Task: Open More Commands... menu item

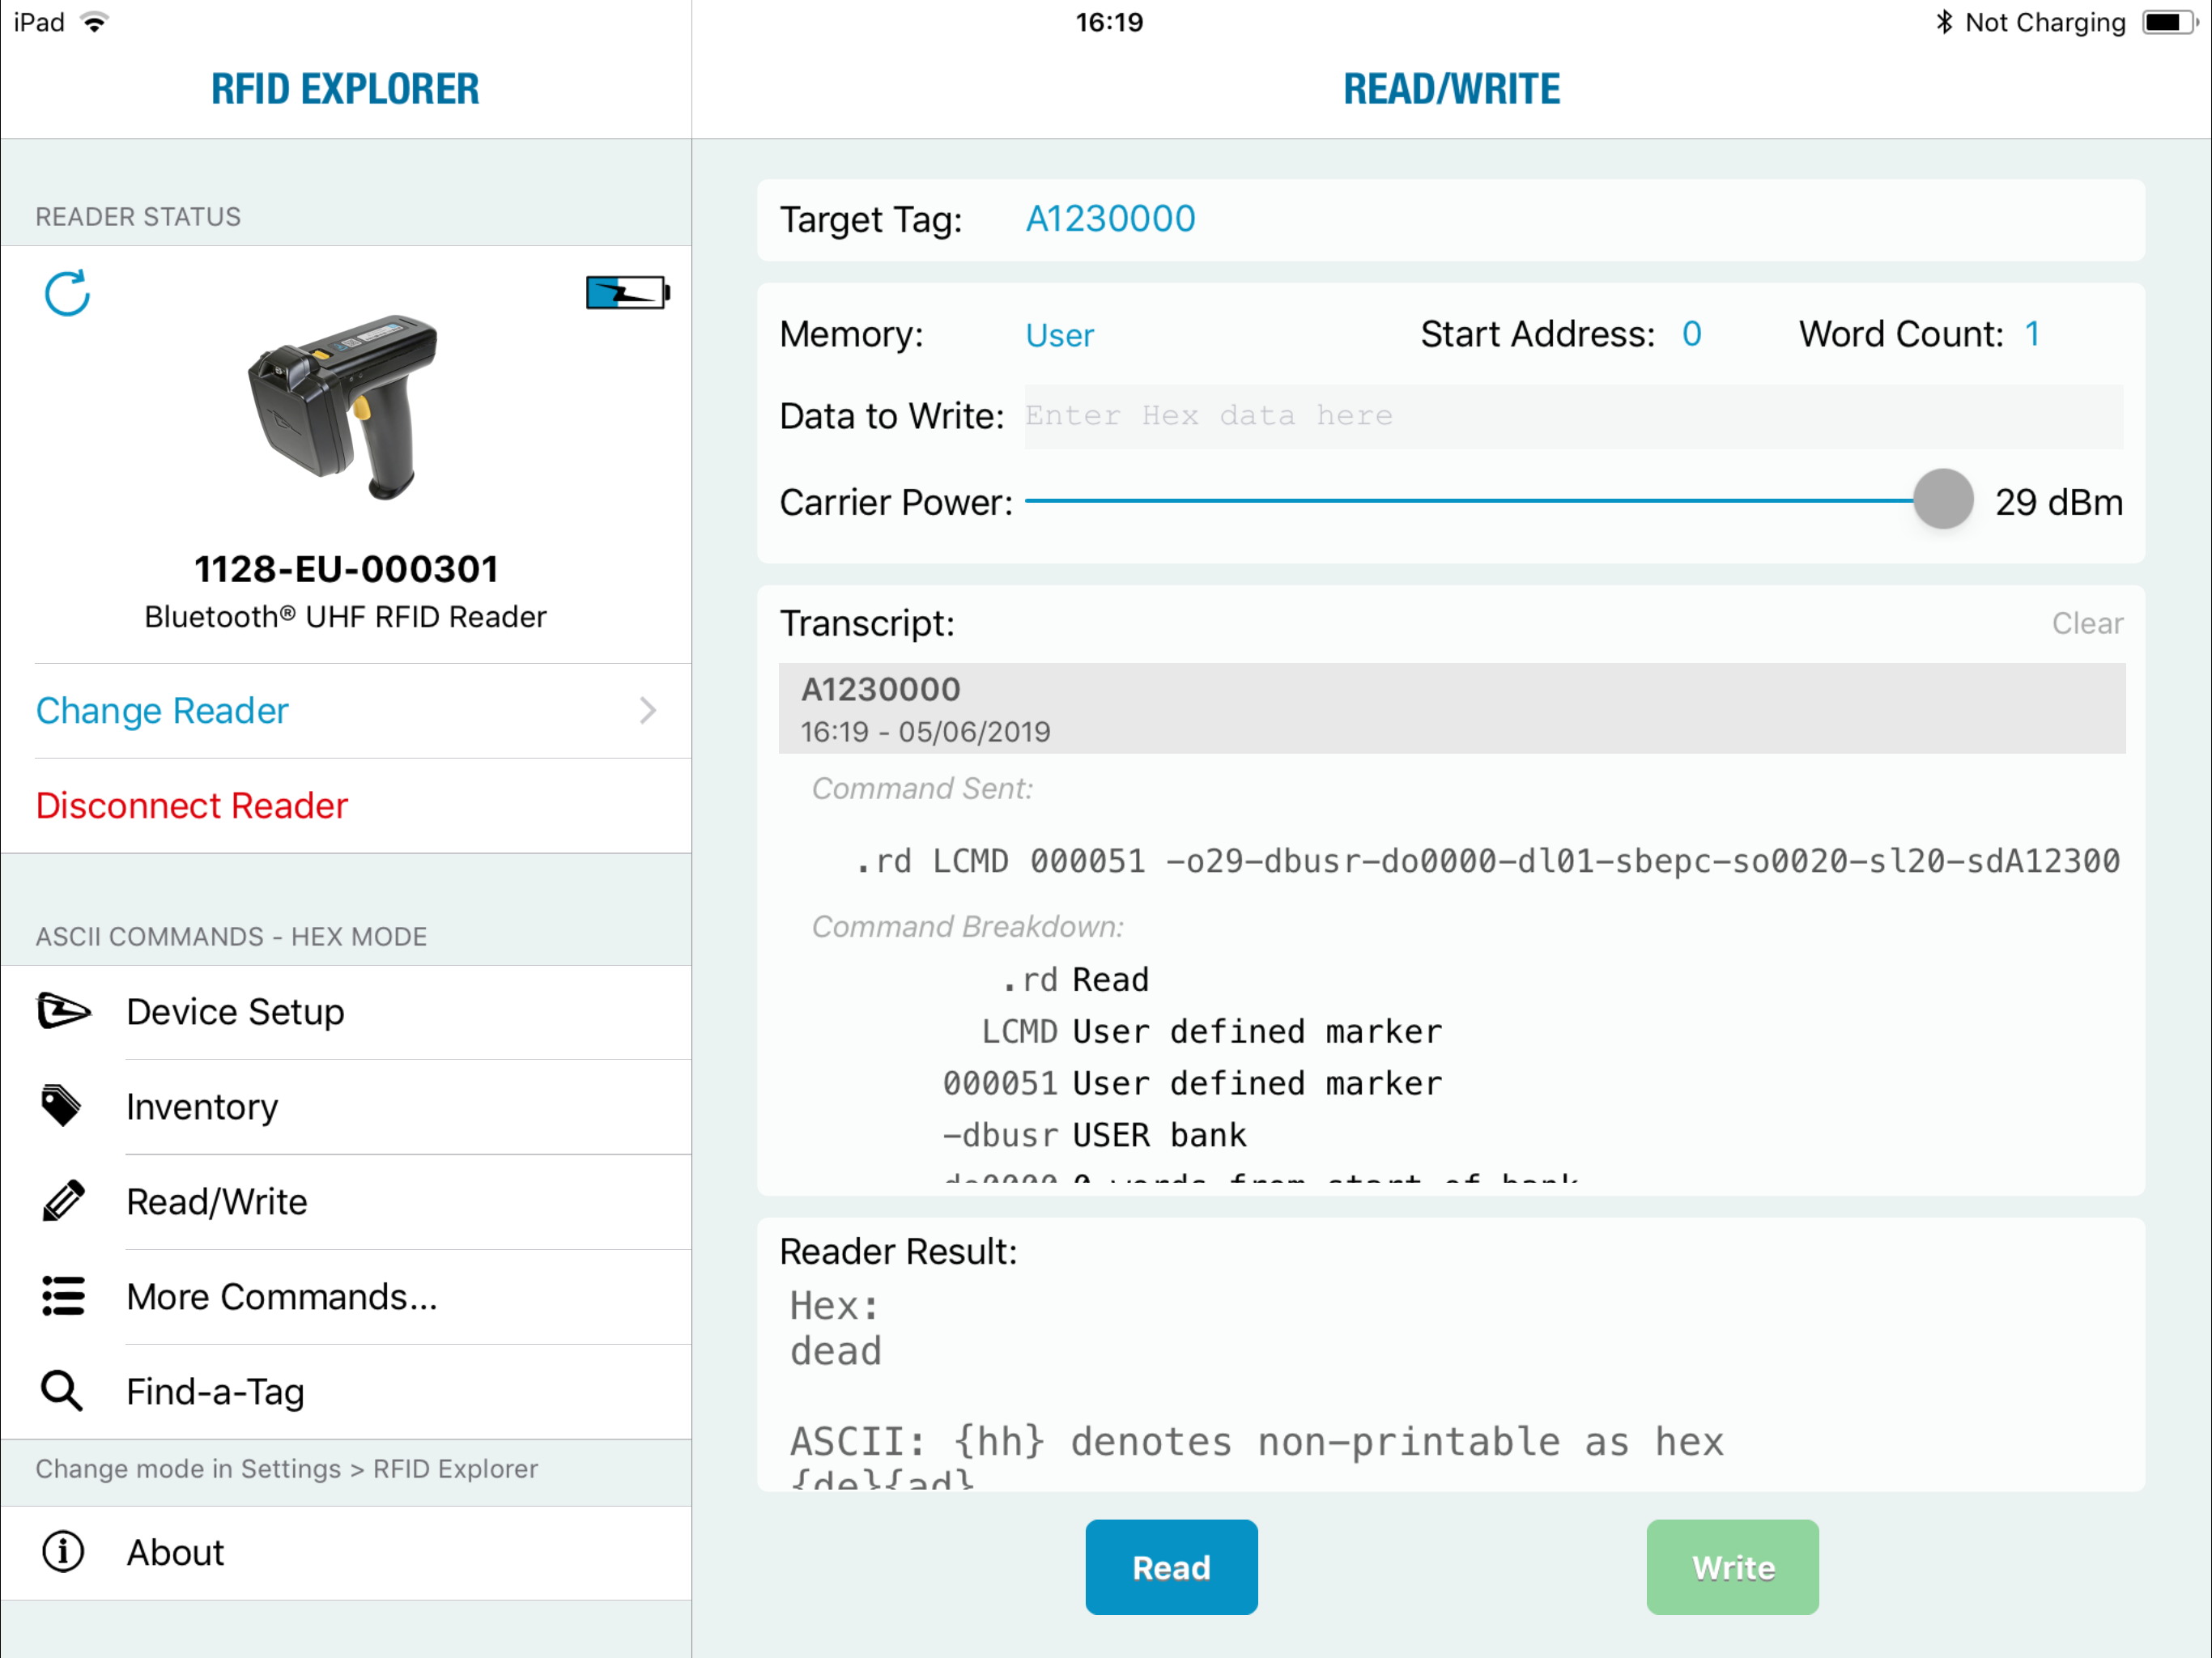Action: (346, 1297)
